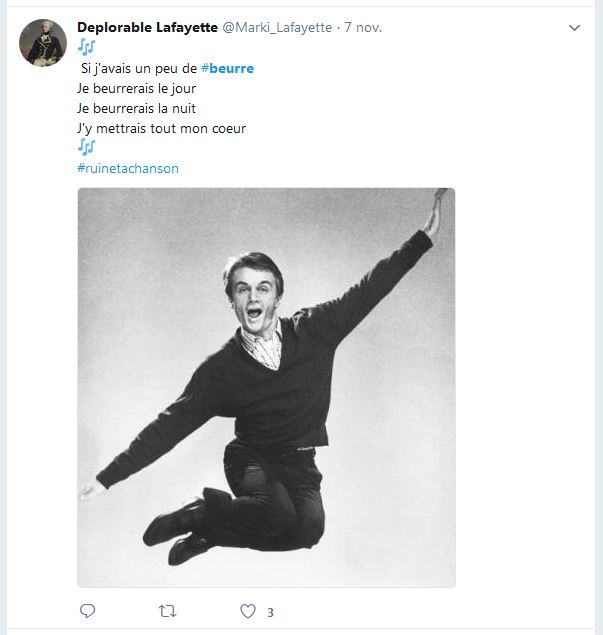Click the display name Deplorable Lafayette
This screenshot has height=635, width=603.
tap(147, 27)
